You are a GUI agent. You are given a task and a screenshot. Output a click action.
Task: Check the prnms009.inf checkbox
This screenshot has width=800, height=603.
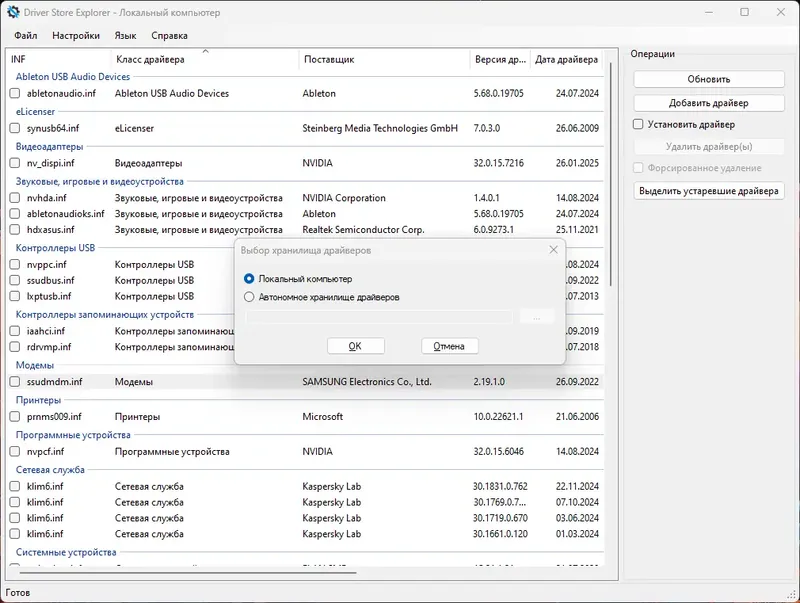click(15, 417)
